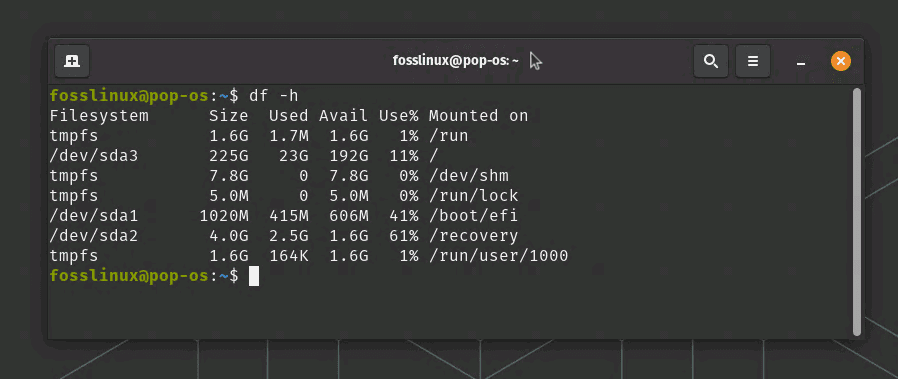Click the 61% usage value
The width and height of the screenshot is (898, 379).
point(404,236)
